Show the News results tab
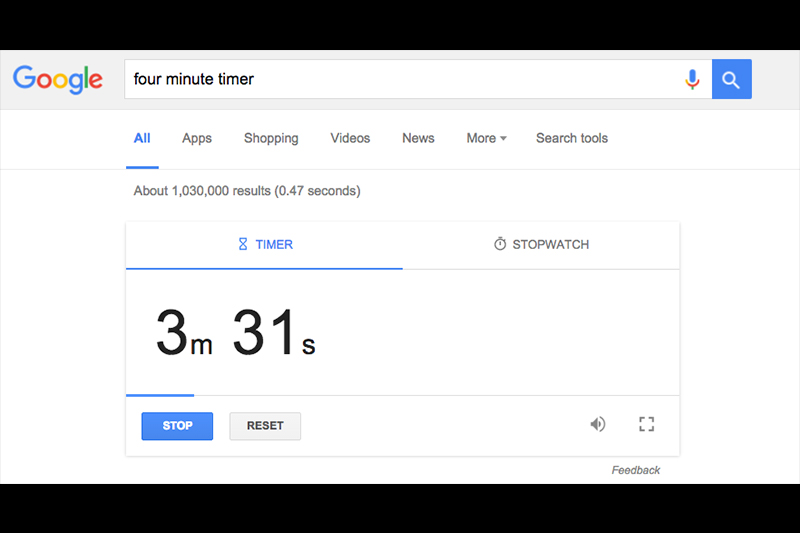Image resolution: width=800 pixels, height=533 pixels. pyautogui.click(x=418, y=138)
